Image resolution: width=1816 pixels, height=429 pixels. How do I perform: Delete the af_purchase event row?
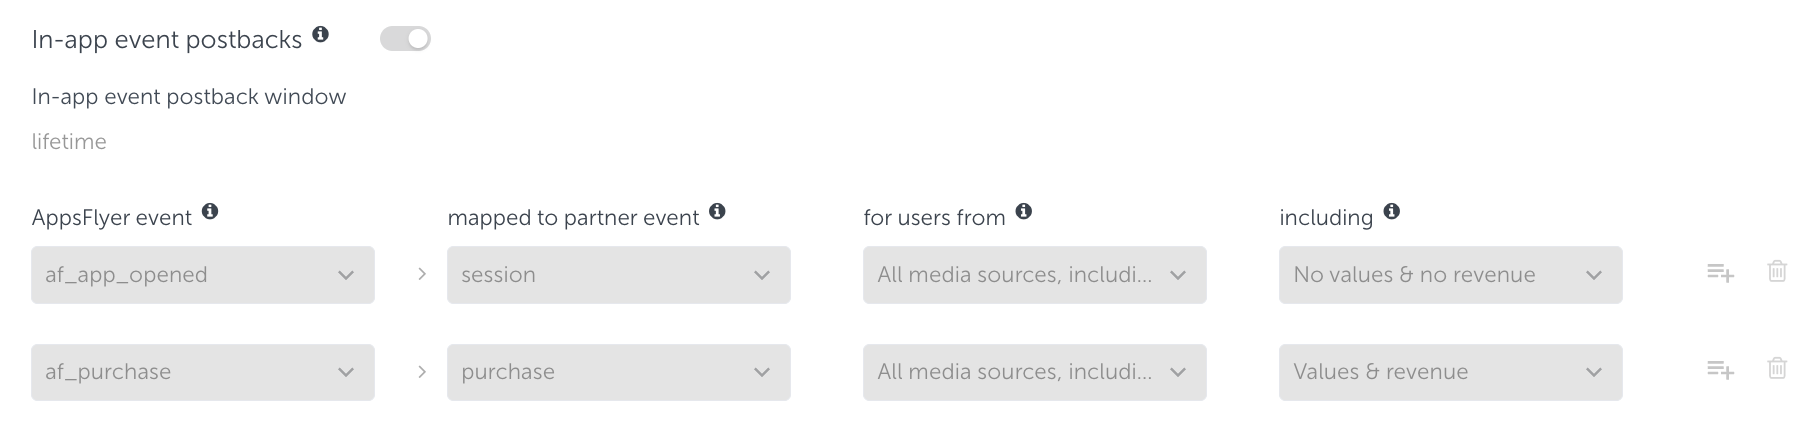coord(1777,368)
